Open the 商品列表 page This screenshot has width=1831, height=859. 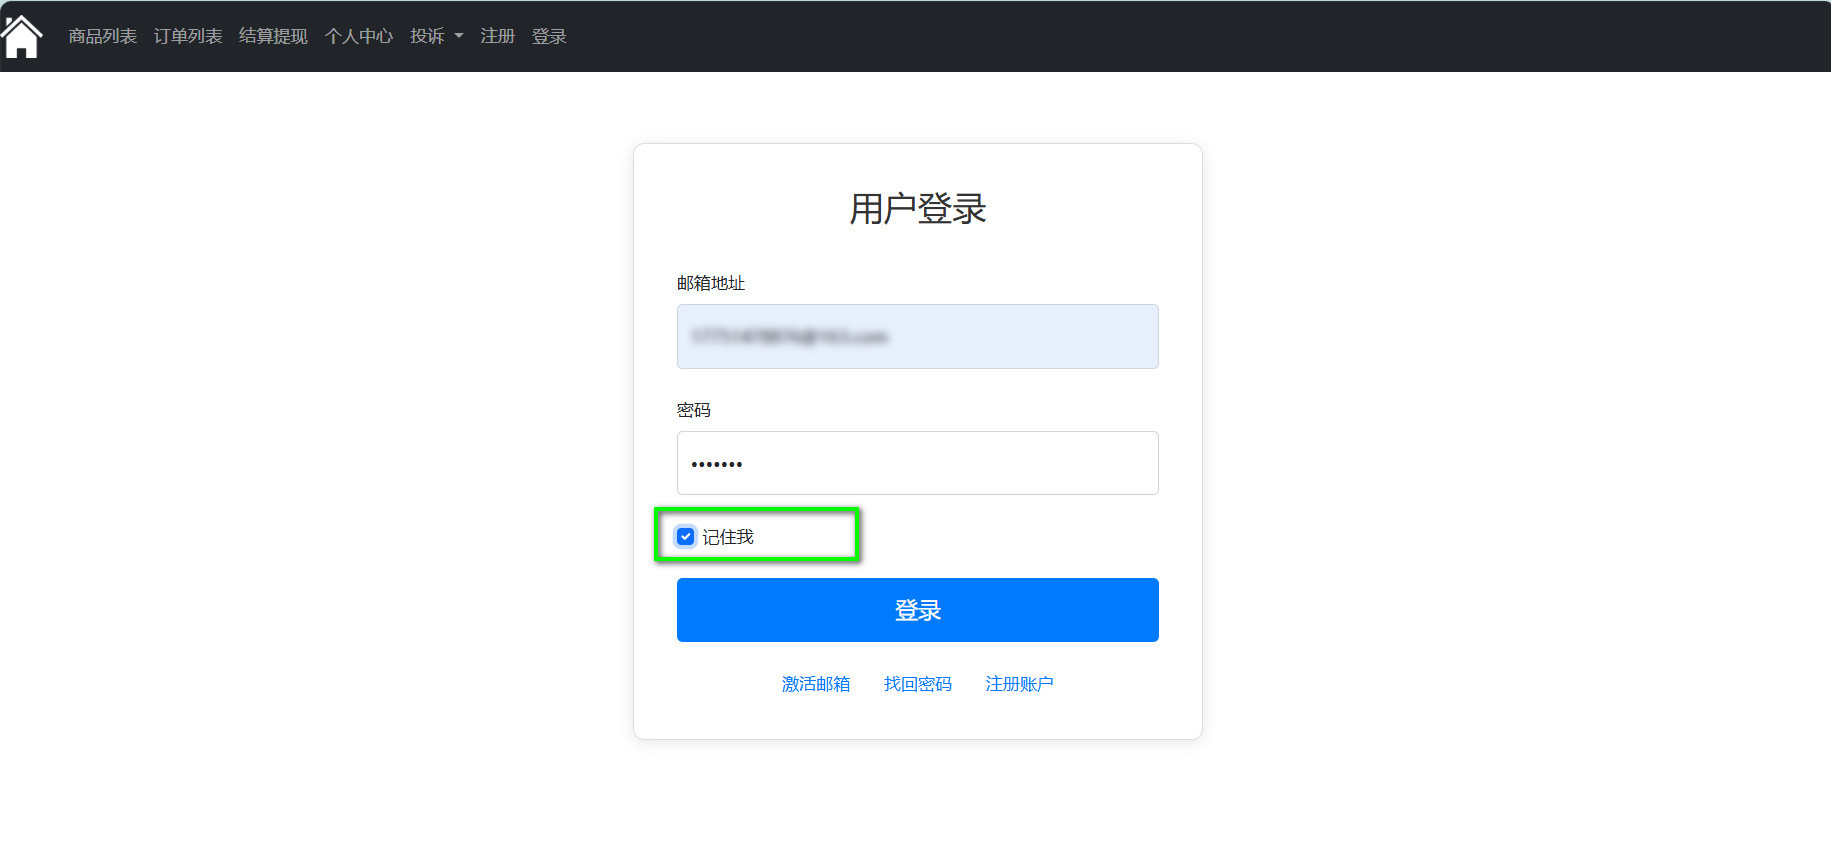click(102, 37)
